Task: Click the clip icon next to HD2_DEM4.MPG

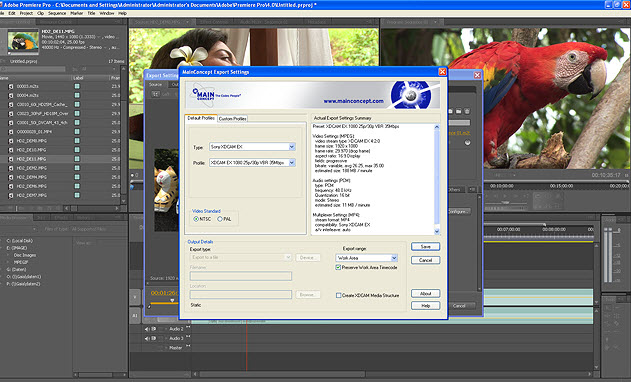Action: 11,177
